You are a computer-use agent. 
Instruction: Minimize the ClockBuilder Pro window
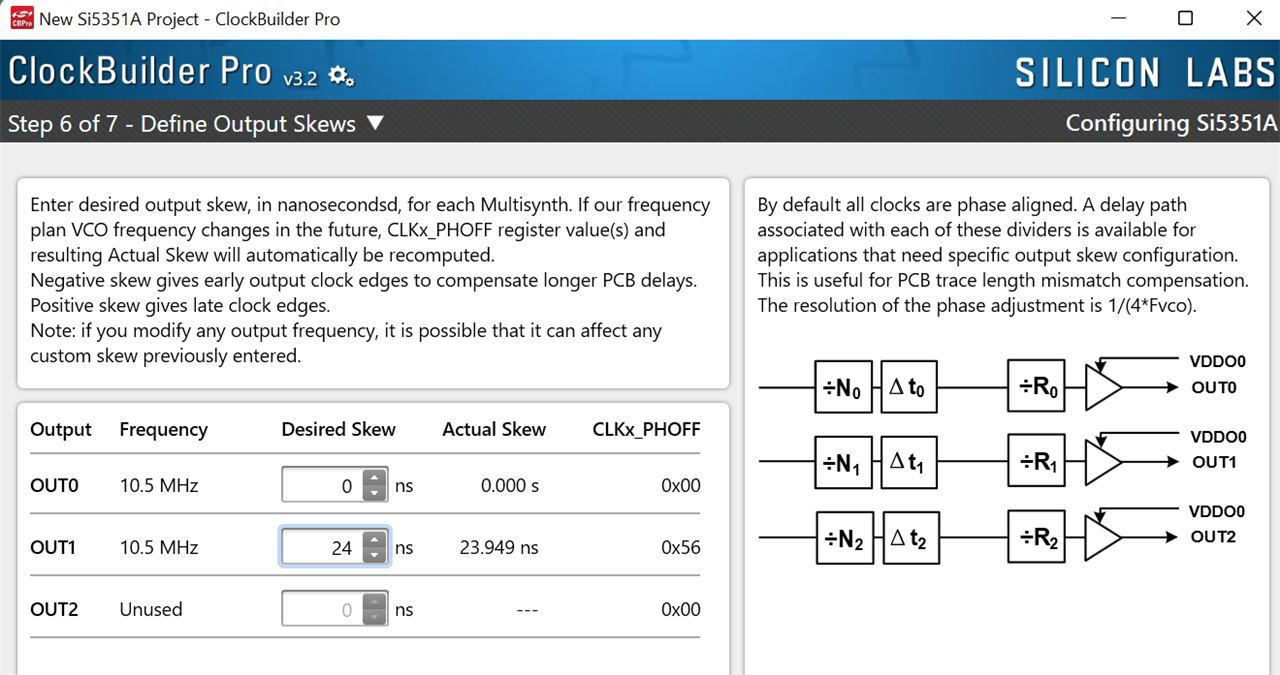1116,18
